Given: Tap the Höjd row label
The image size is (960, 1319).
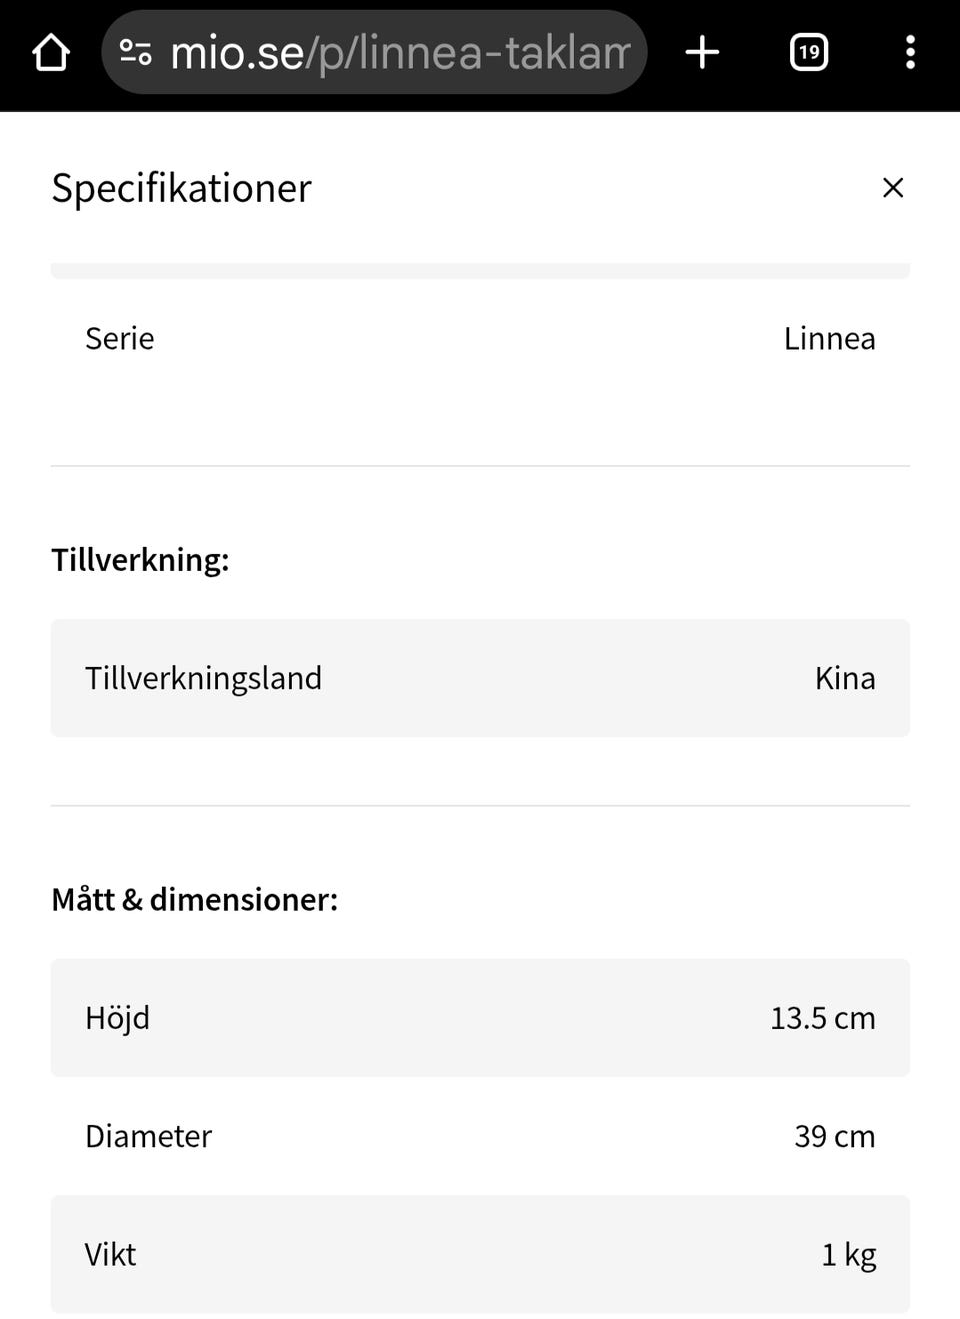Looking at the screenshot, I should click(x=118, y=1018).
